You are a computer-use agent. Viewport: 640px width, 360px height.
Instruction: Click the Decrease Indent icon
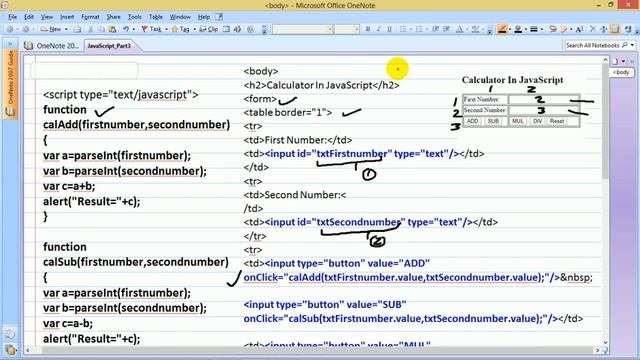pyautogui.click(x=436, y=29)
